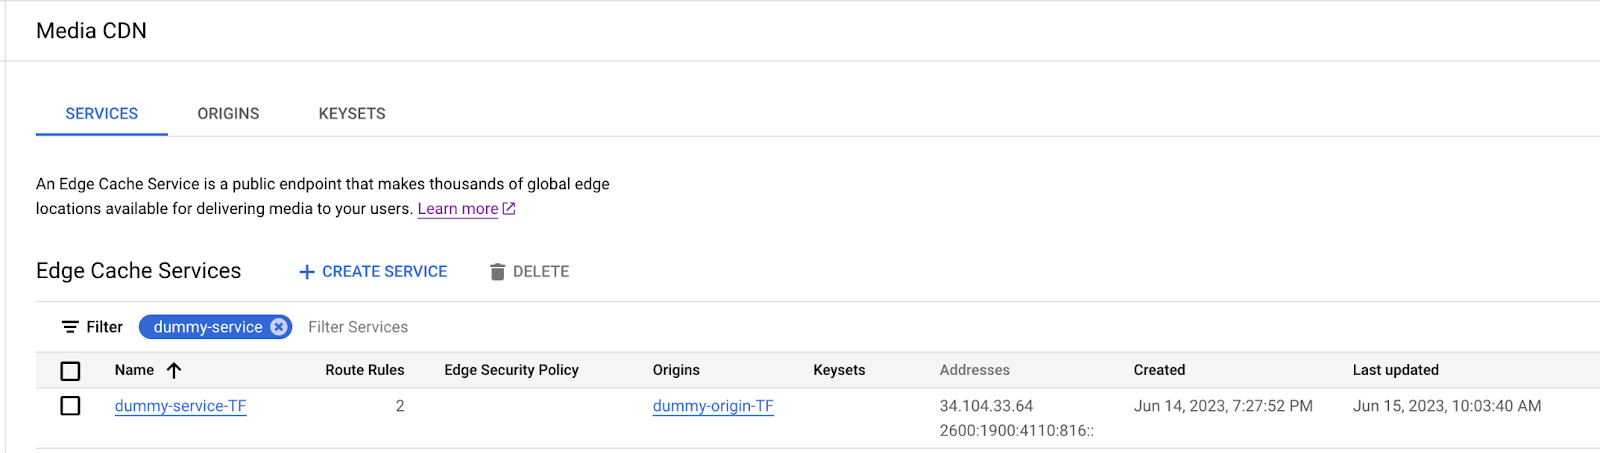Click the plus icon beside Create Service
This screenshot has height=453, width=1600.
307,272
